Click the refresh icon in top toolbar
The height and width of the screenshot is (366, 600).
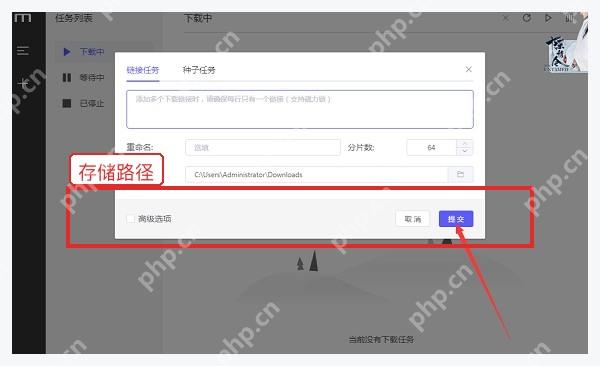point(527,18)
